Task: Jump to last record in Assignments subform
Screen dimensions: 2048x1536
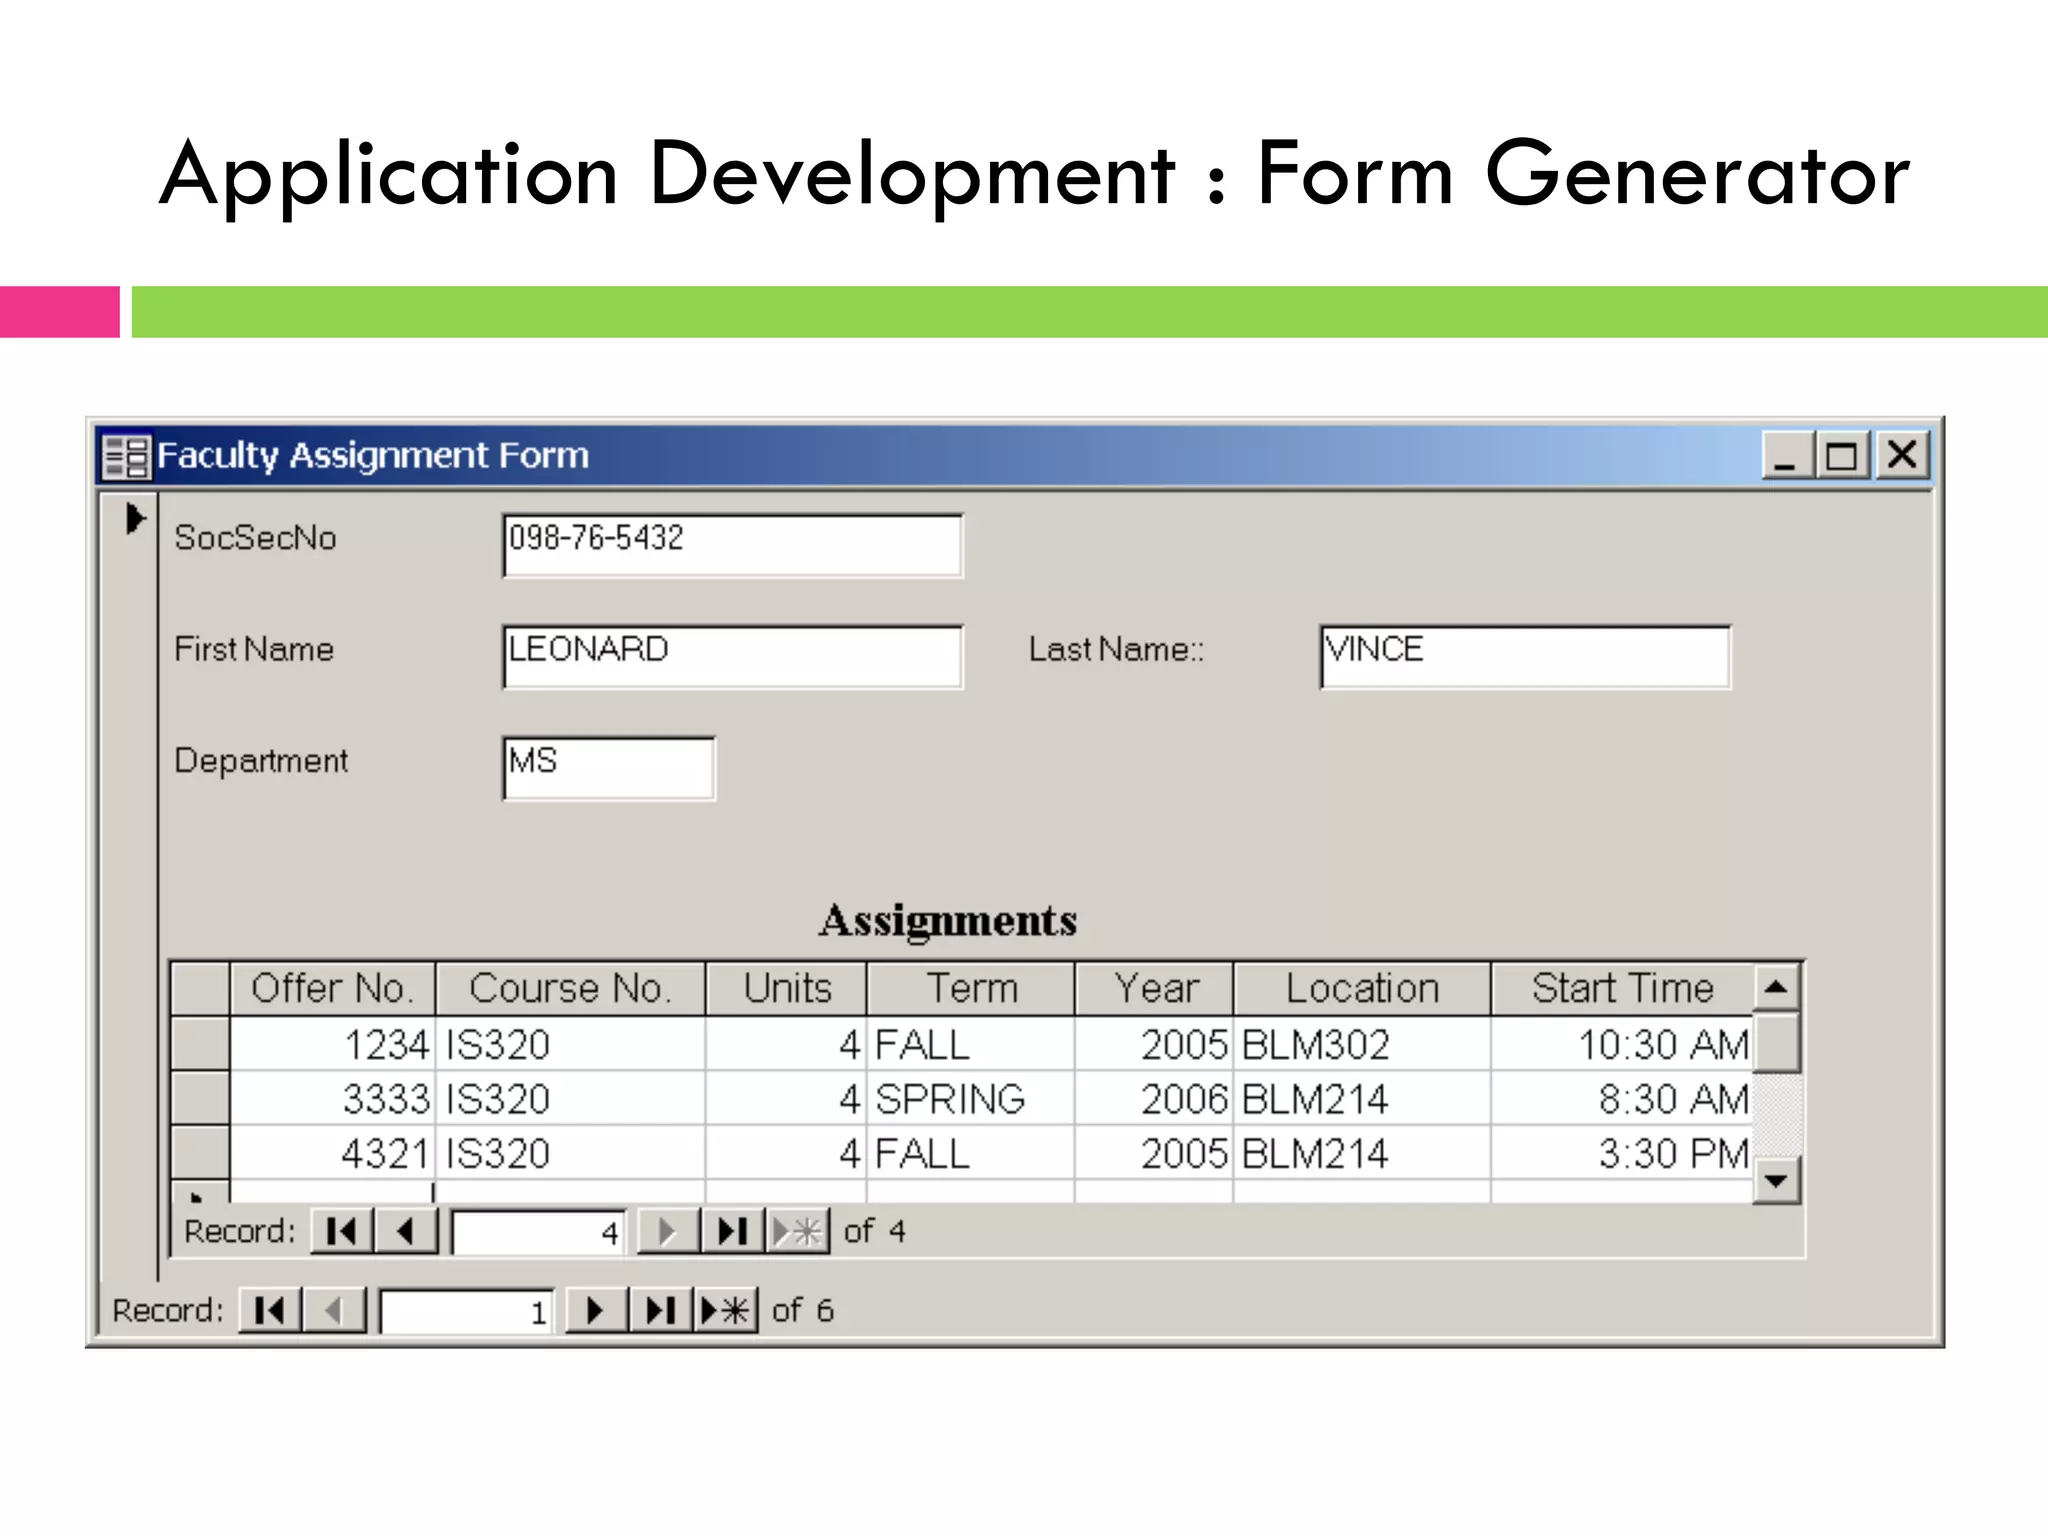Action: pos(731,1231)
